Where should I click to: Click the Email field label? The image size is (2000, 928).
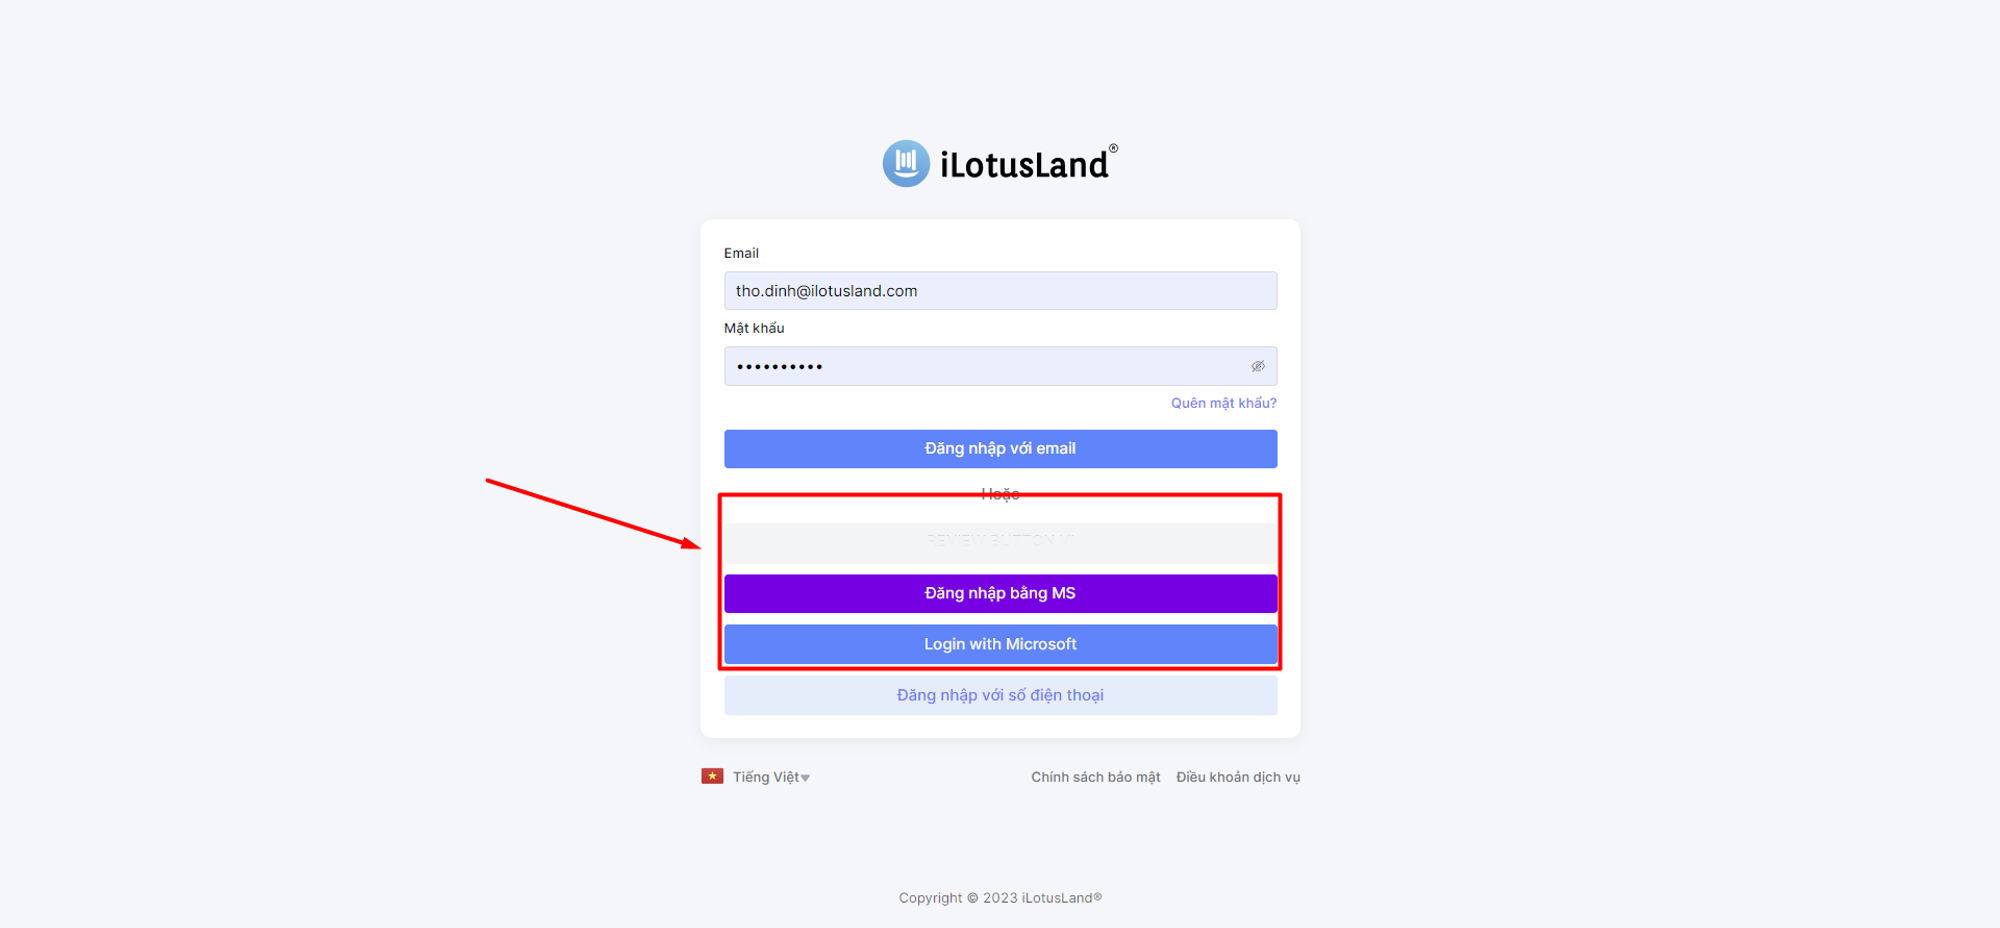click(x=741, y=253)
